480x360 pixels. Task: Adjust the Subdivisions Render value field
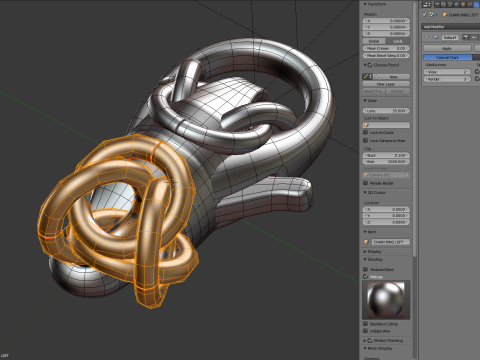(x=447, y=79)
